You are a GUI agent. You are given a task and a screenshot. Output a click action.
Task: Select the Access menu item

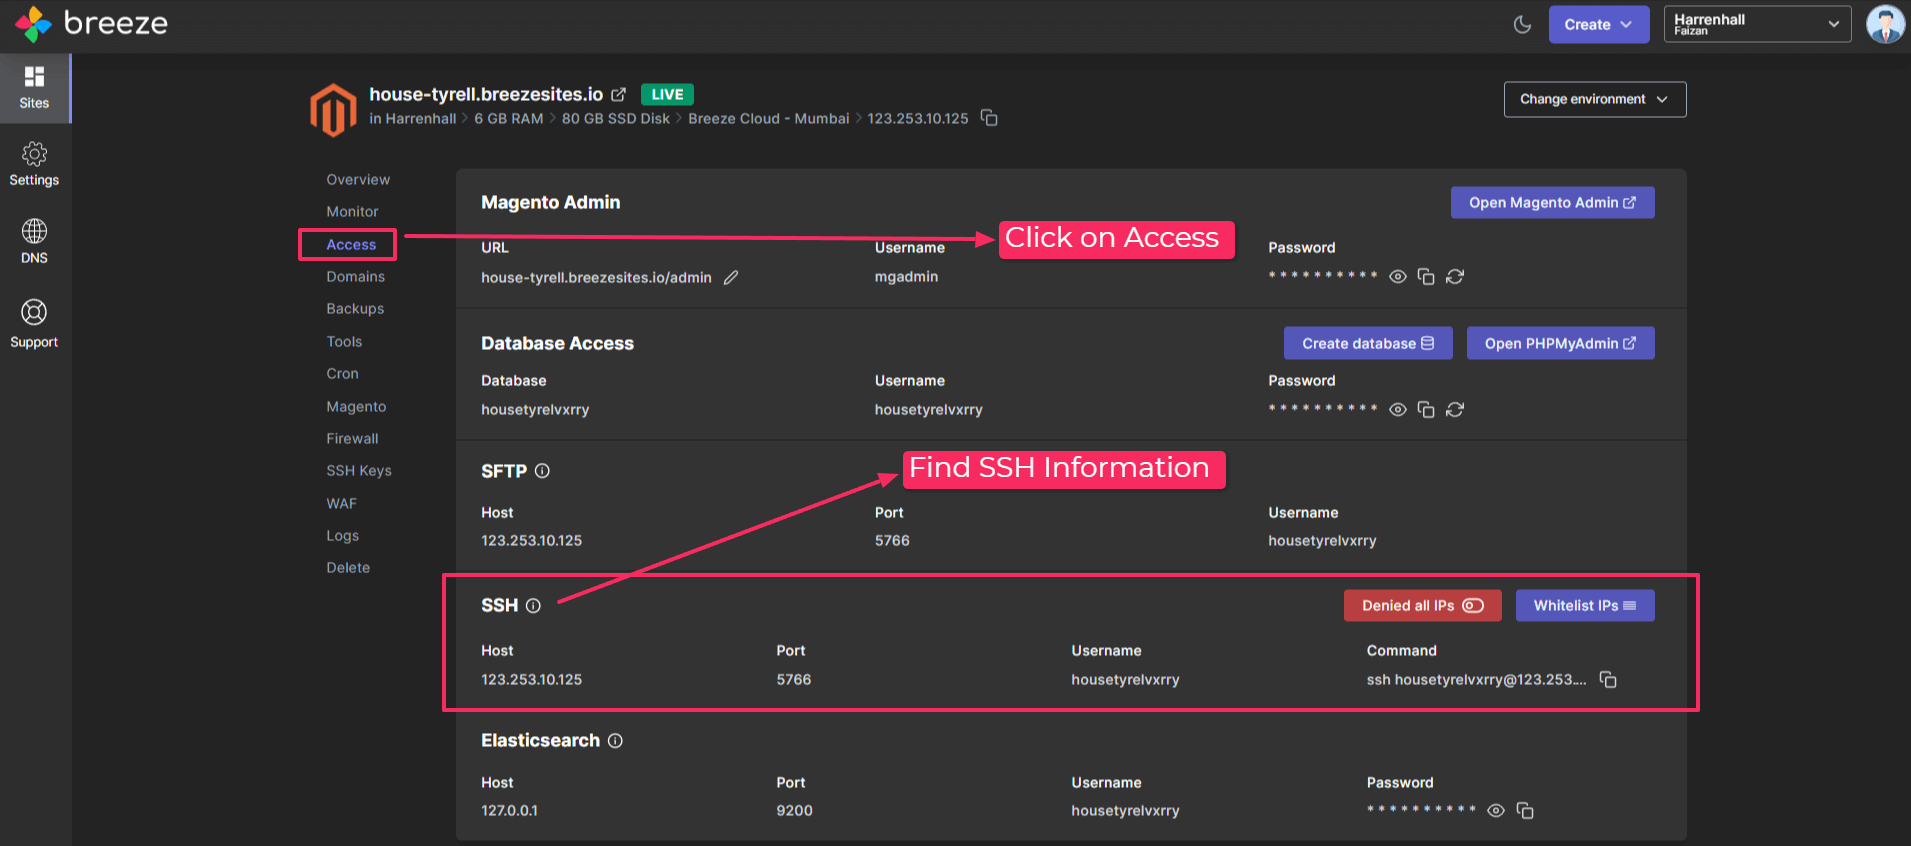click(x=351, y=245)
